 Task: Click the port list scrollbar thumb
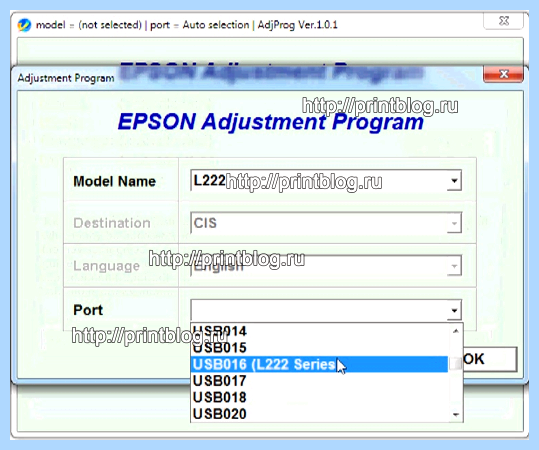point(456,364)
